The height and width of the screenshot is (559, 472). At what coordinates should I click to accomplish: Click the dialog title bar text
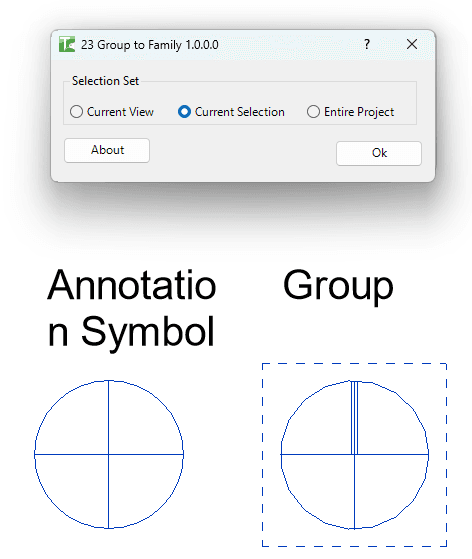point(149,45)
